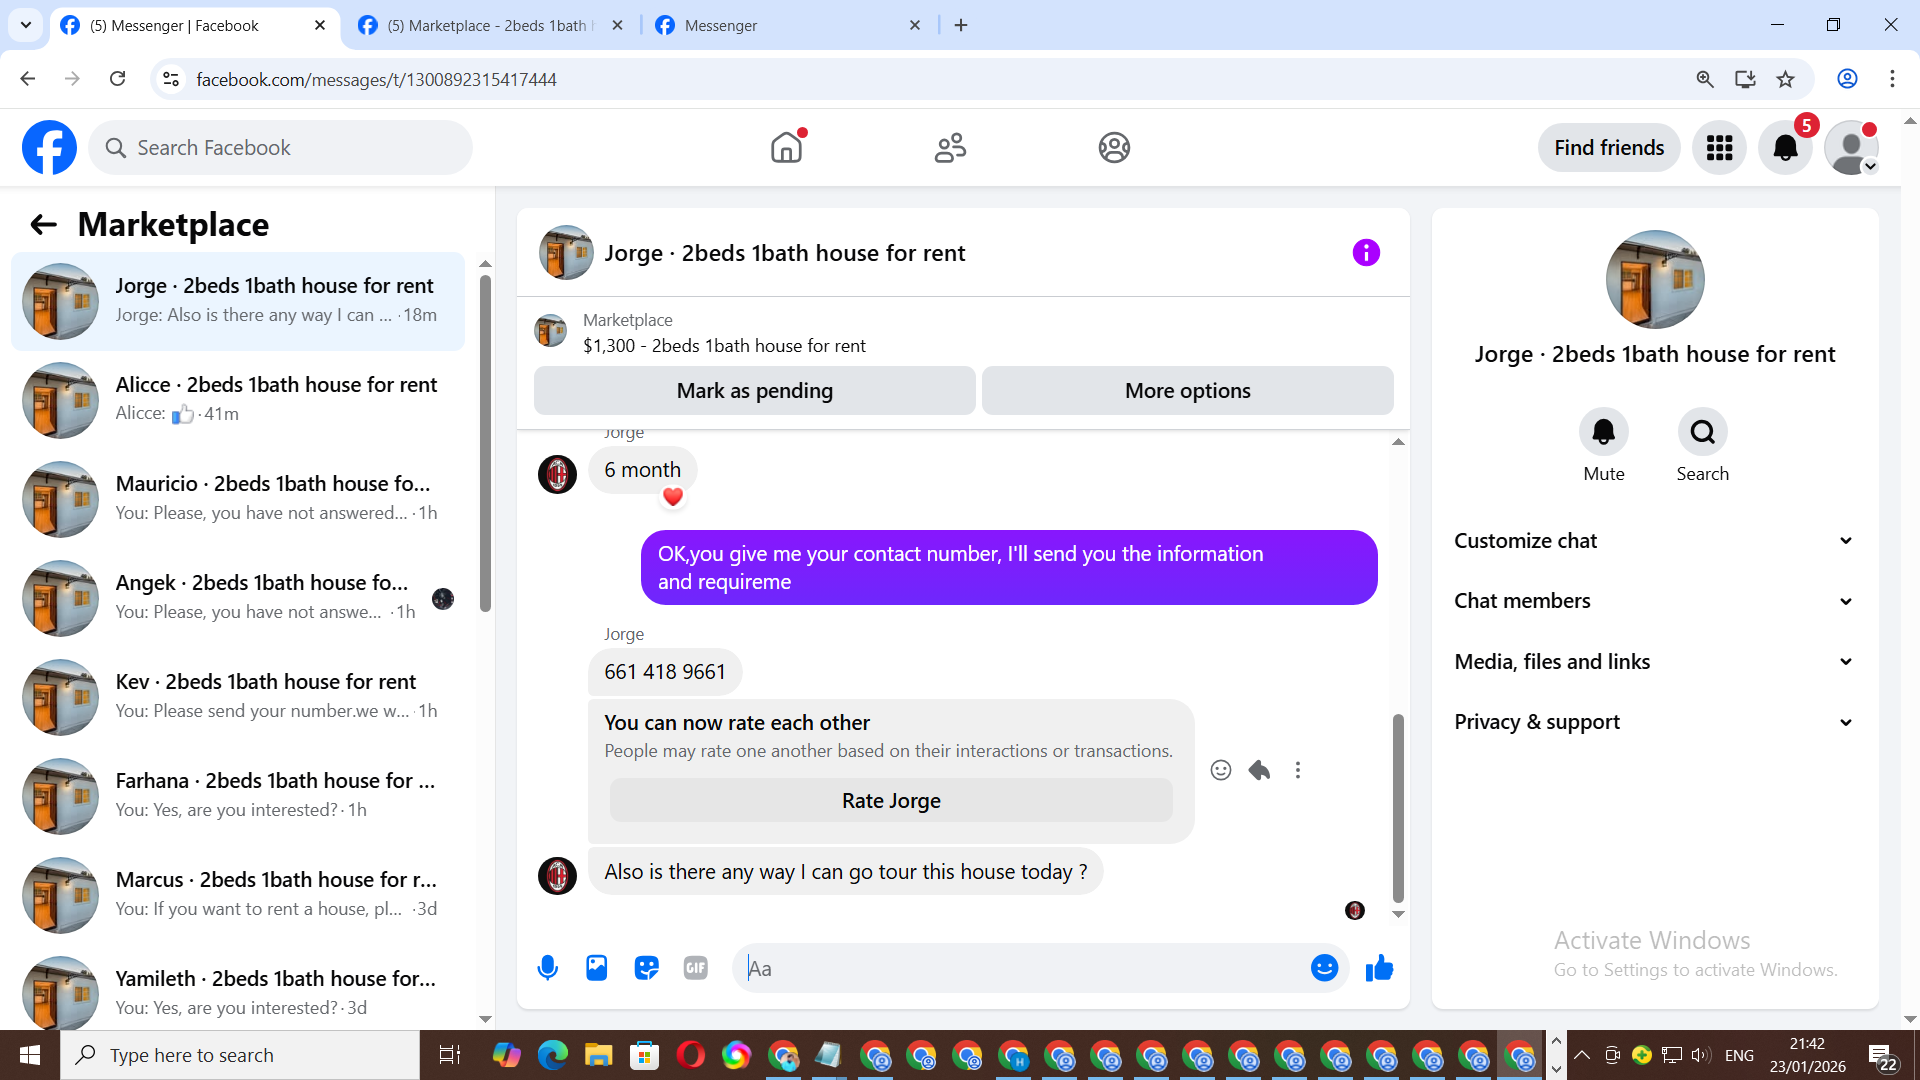Click the voice clip microphone icon
The image size is (1920, 1080).
[x=547, y=968]
